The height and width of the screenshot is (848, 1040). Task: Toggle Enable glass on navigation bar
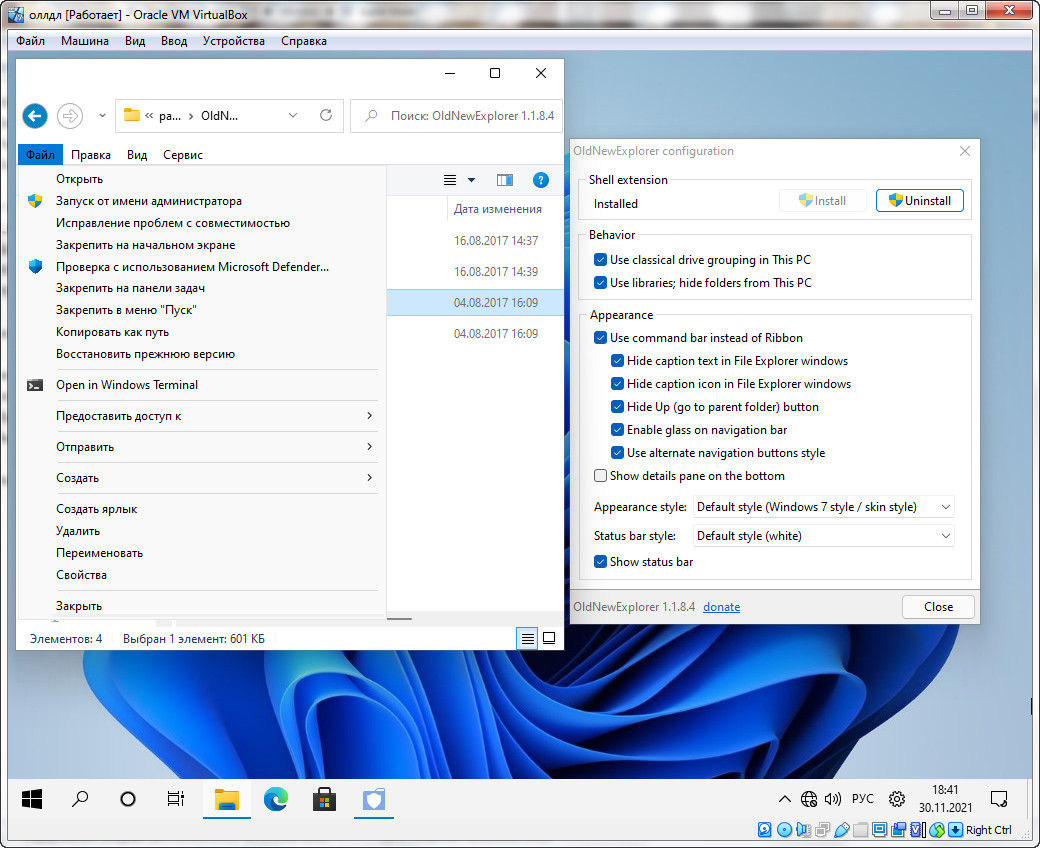point(618,430)
